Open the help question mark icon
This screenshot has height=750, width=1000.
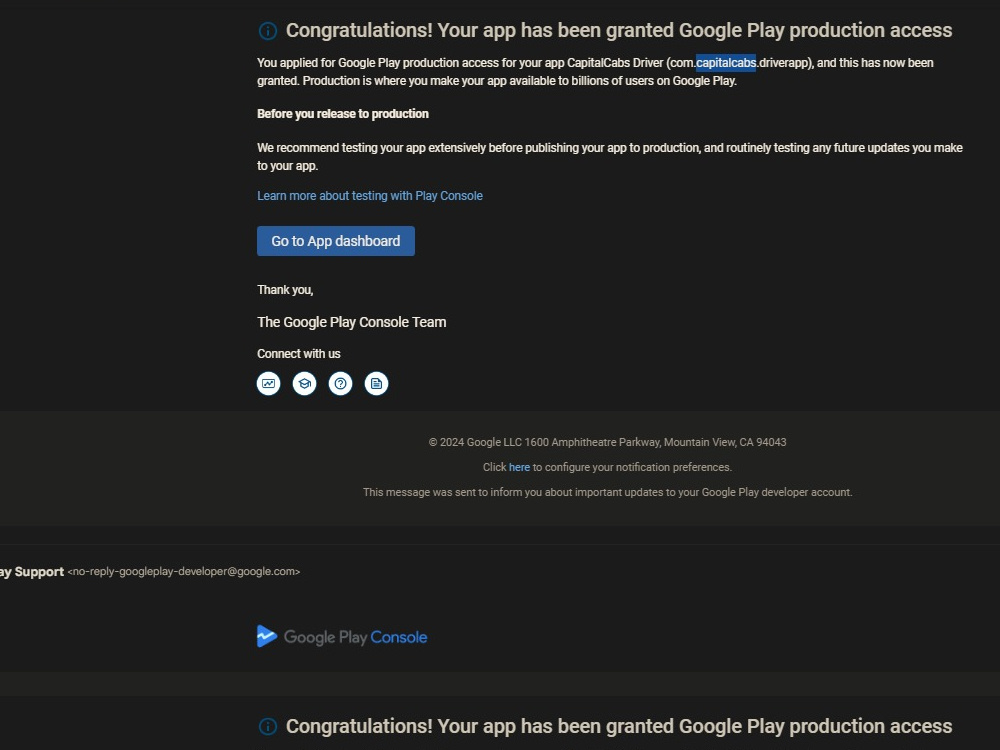tap(341, 383)
